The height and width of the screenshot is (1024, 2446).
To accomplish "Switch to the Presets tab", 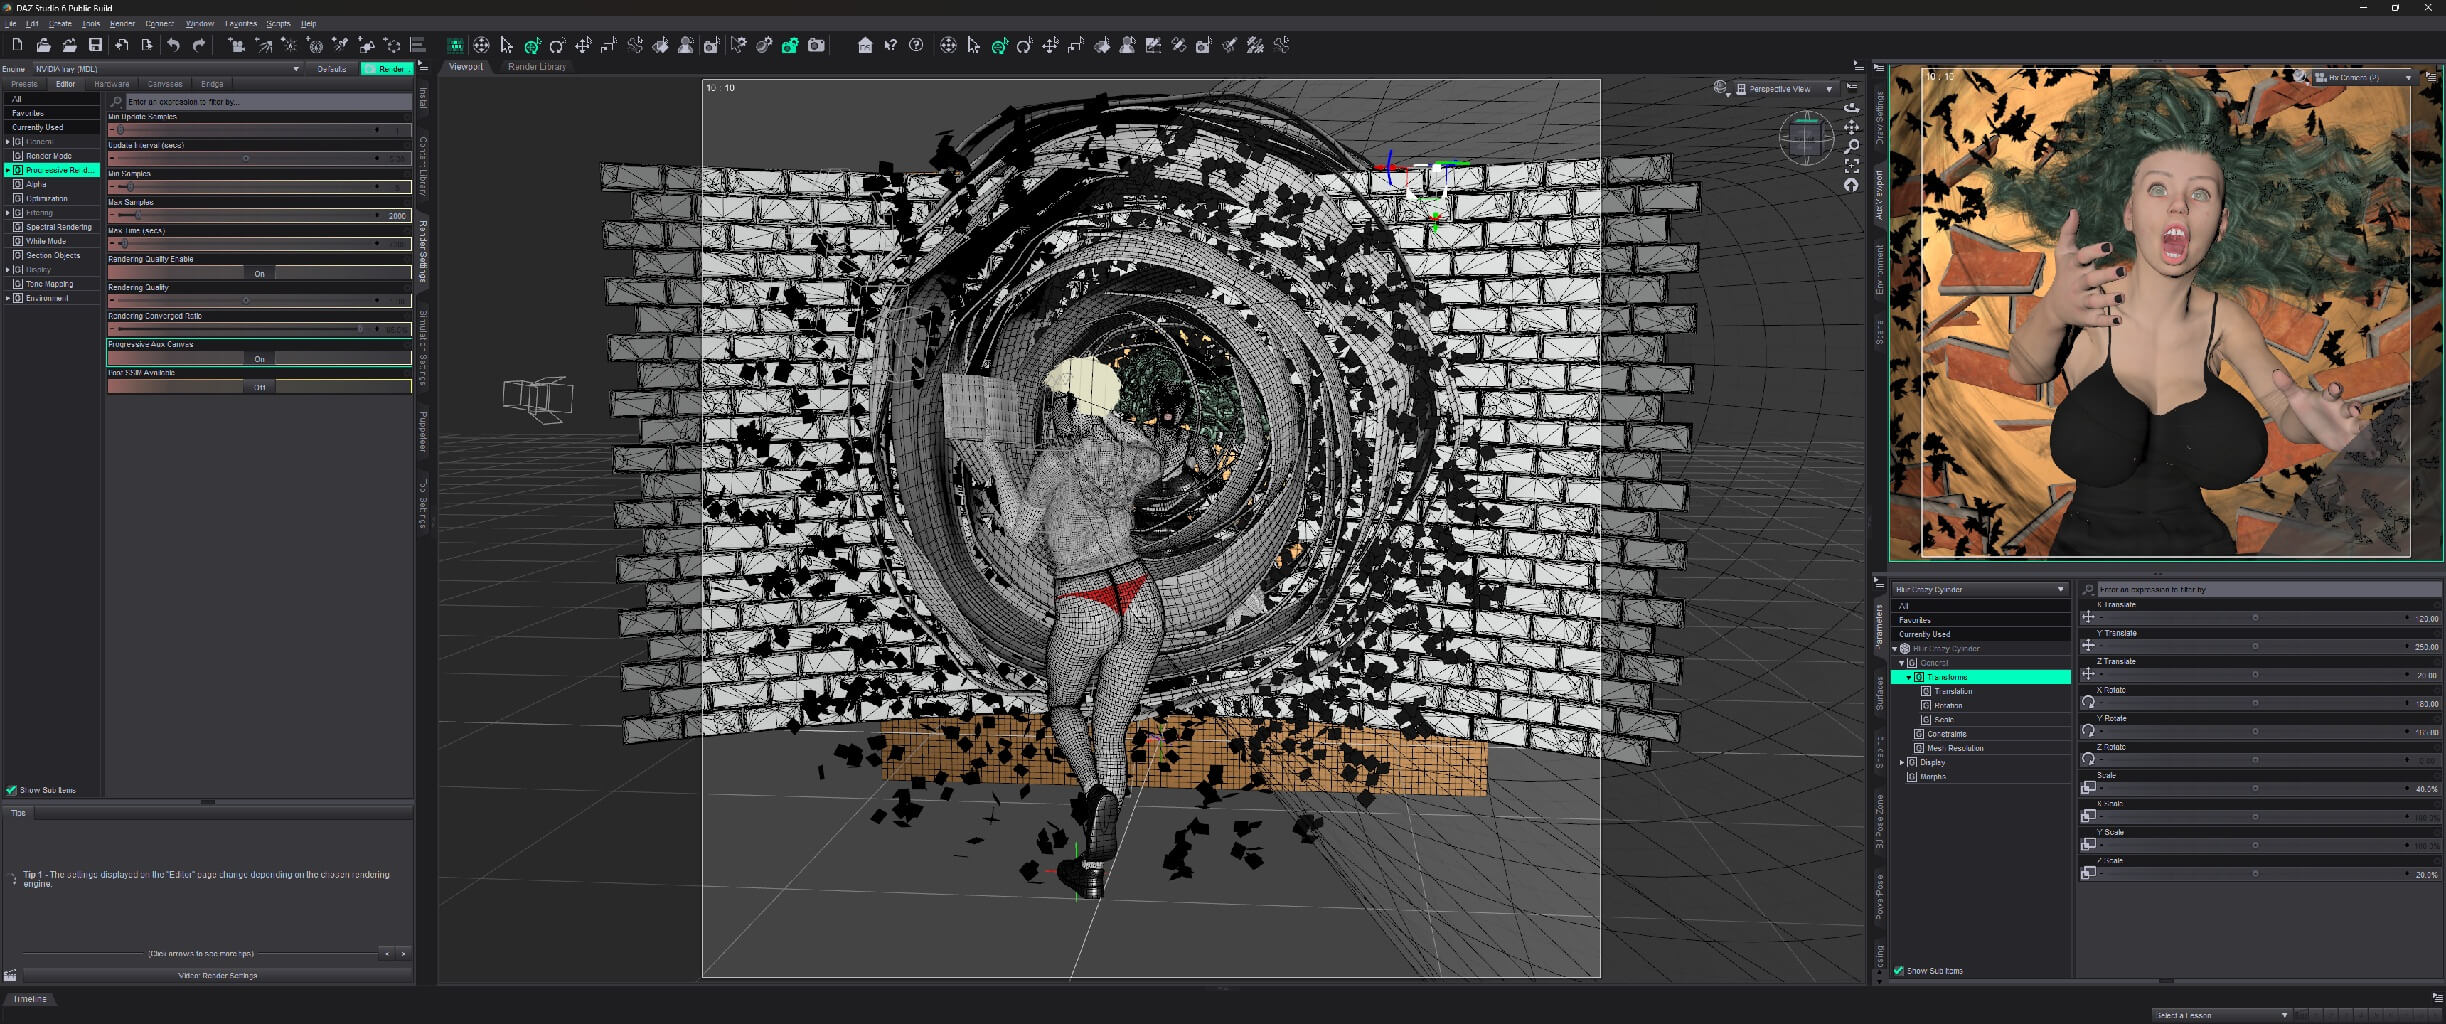I will pos(24,84).
